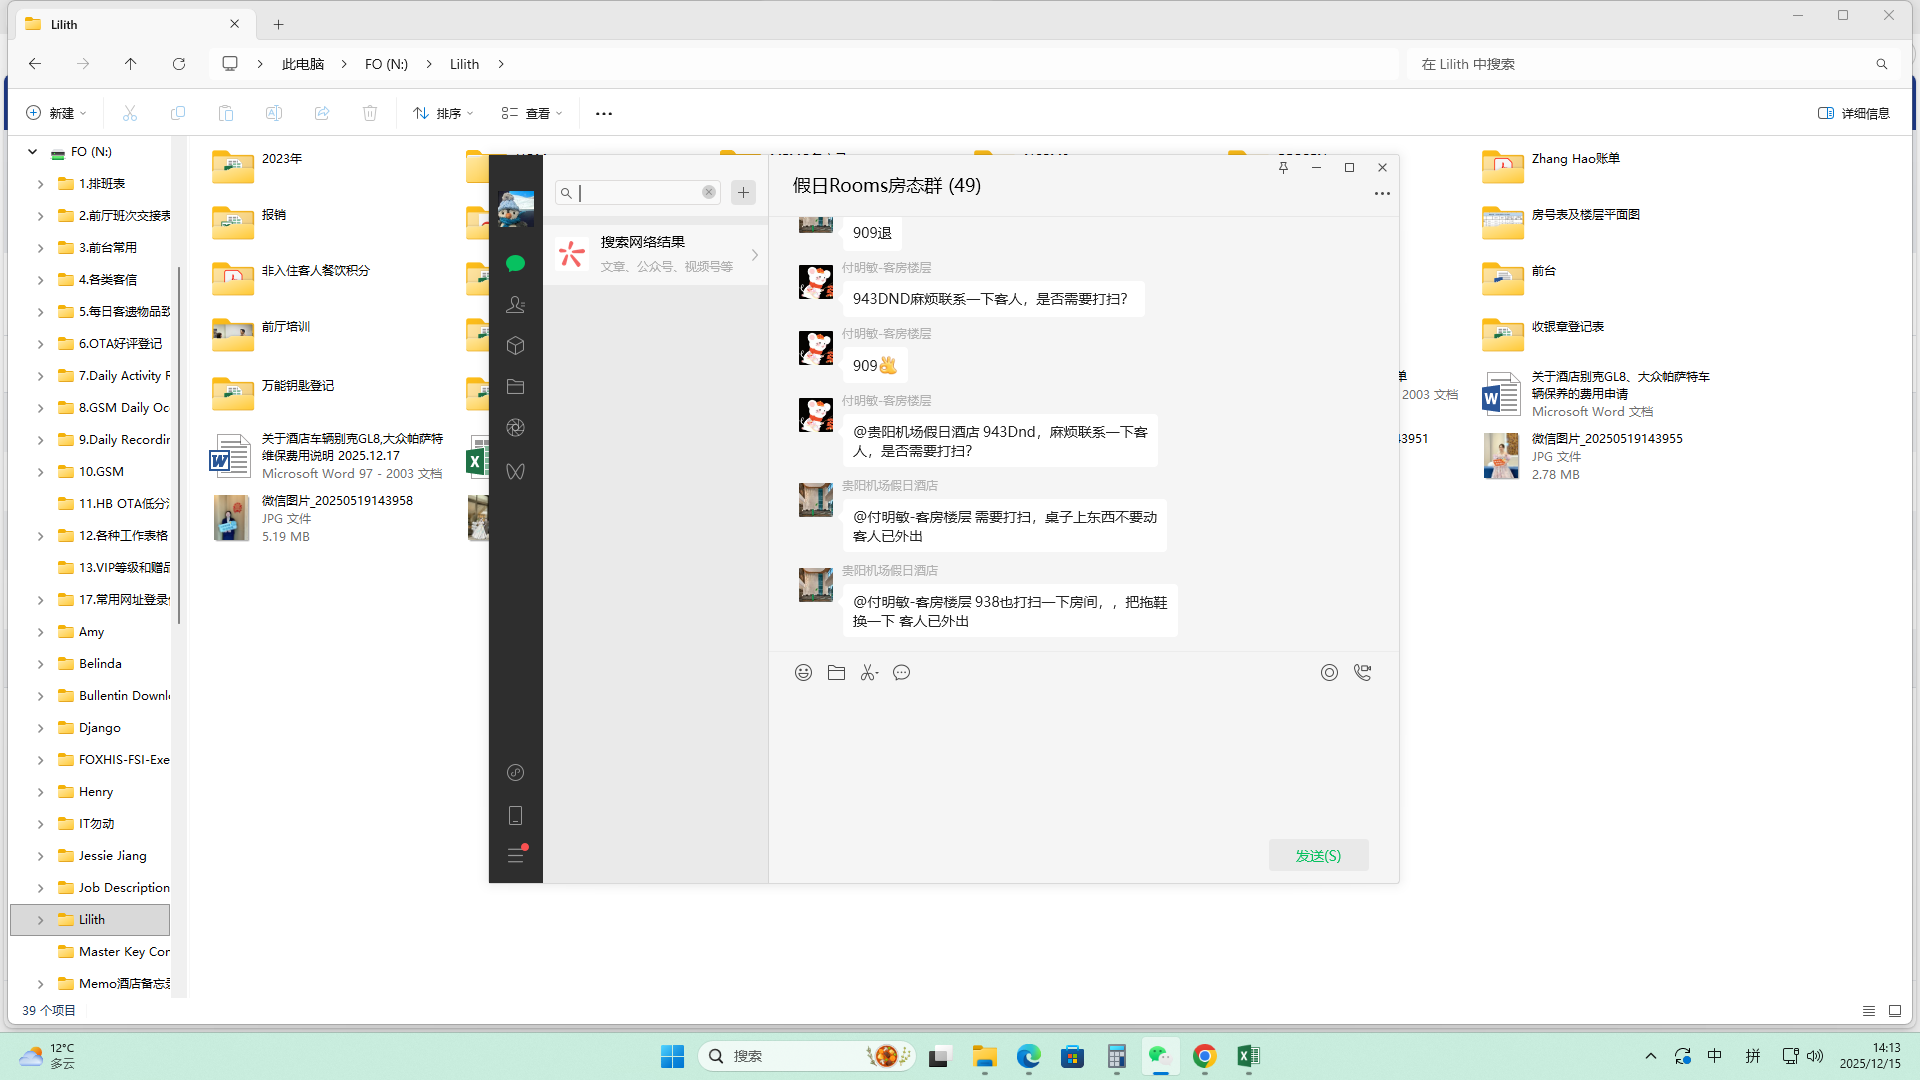The image size is (1920, 1080).
Task: Open the search network results entry
Action: coord(656,254)
